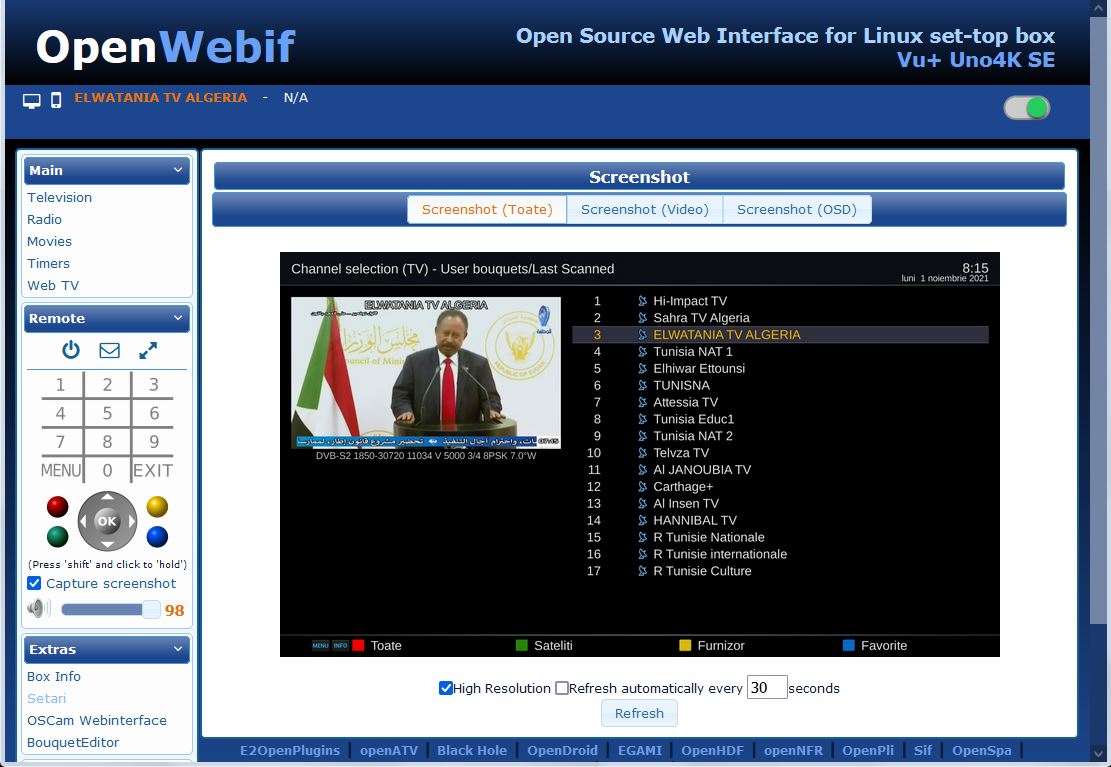Open Movies in Main menu
Image resolution: width=1111 pixels, height=767 pixels.
click(49, 241)
